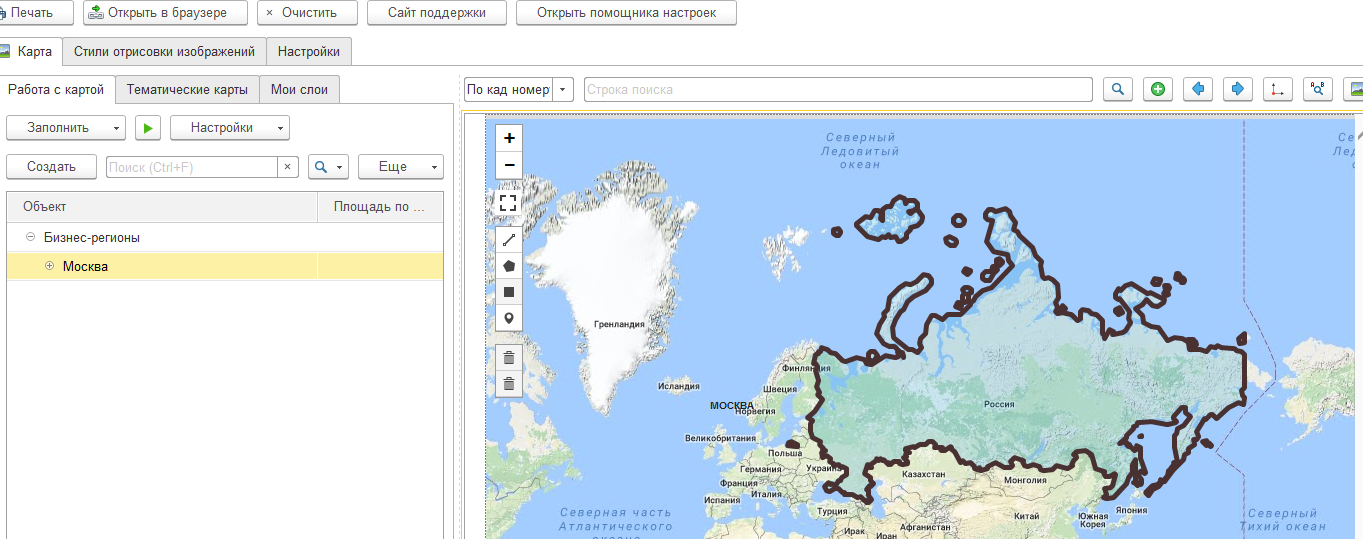The height and width of the screenshot is (539, 1363).
Task: Select the place marker tool
Action: pyautogui.click(x=509, y=318)
